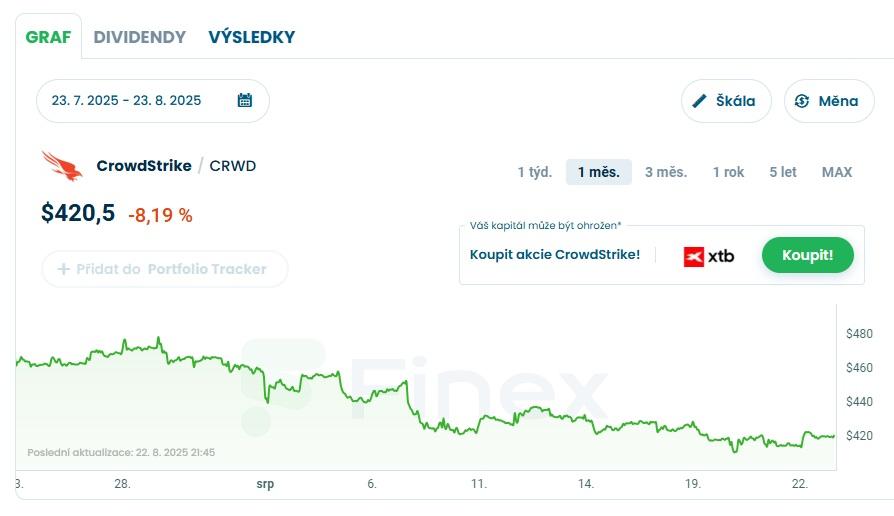Open the Škála scale options
894x516 pixels.
click(x=726, y=101)
